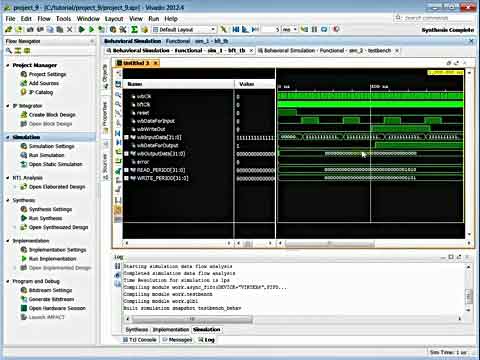Expand the WRITE_PERIOD[31:0] signal
The width and height of the screenshot is (480, 360).
126,178
